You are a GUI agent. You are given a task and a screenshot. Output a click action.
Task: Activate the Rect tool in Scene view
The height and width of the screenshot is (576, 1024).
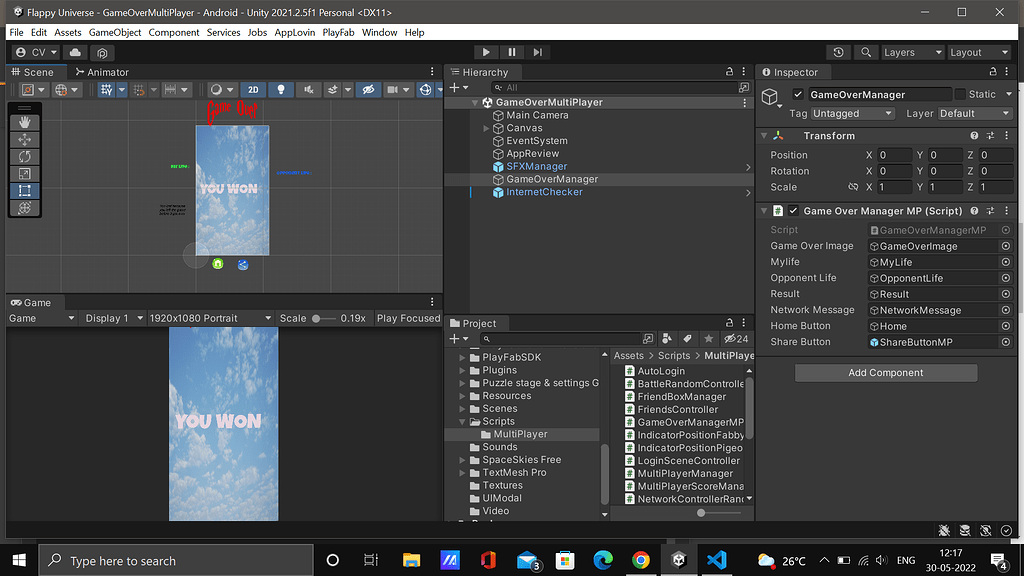(25, 190)
